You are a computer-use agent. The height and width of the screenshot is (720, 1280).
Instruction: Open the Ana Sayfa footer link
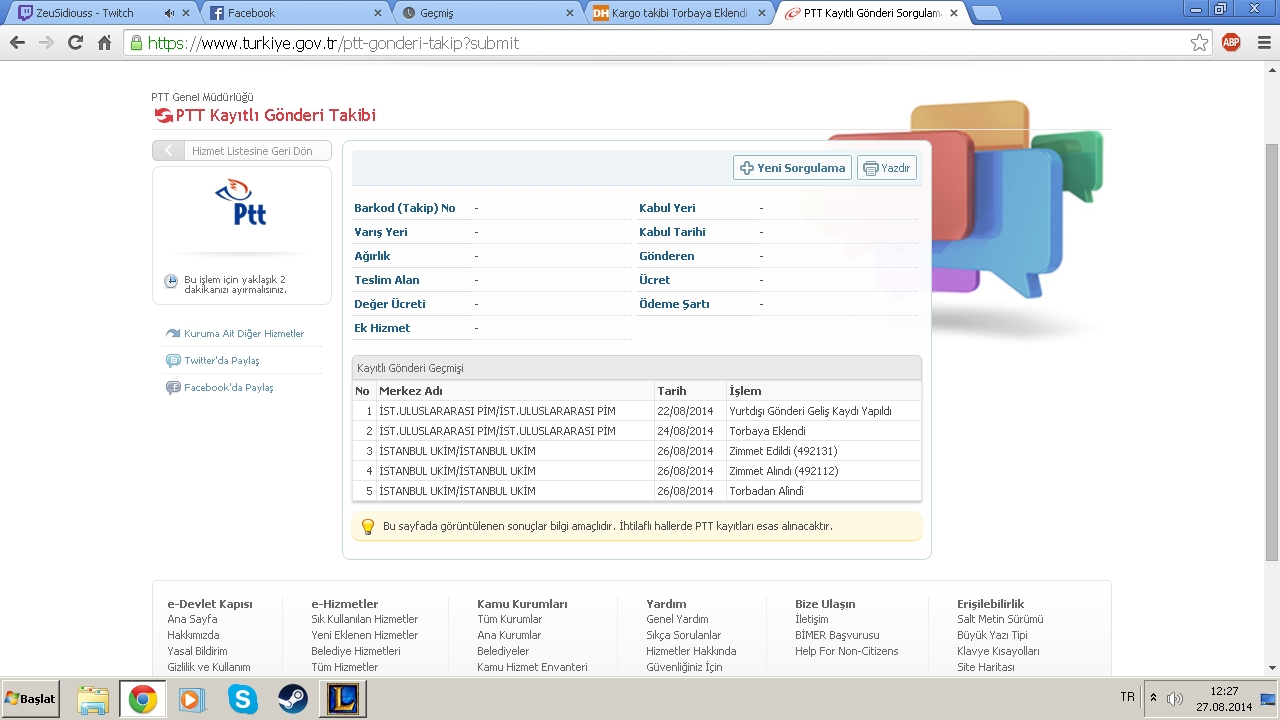click(x=192, y=619)
